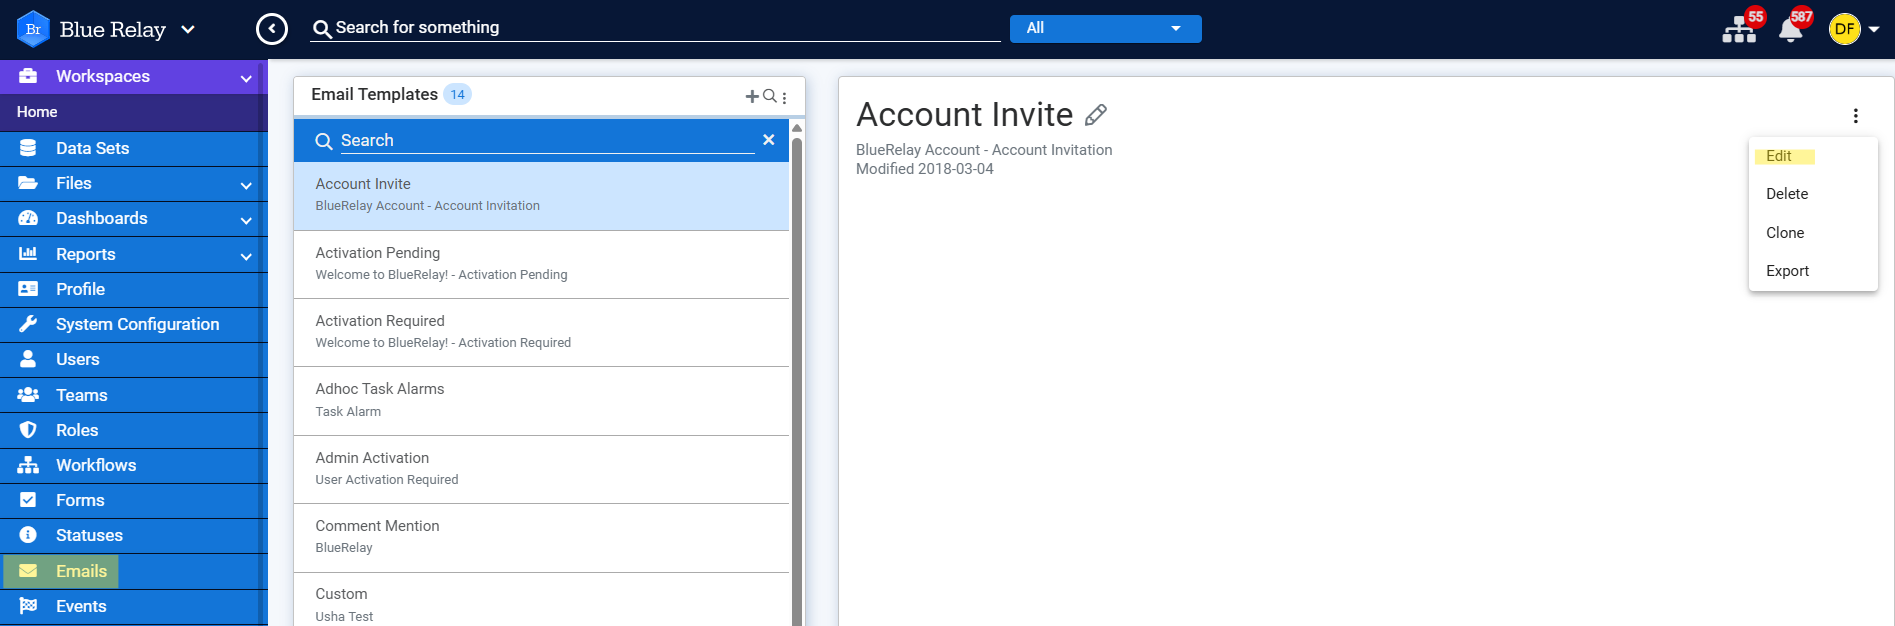
Task: Choose Clone from the context menu
Action: [x=1785, y=233]
